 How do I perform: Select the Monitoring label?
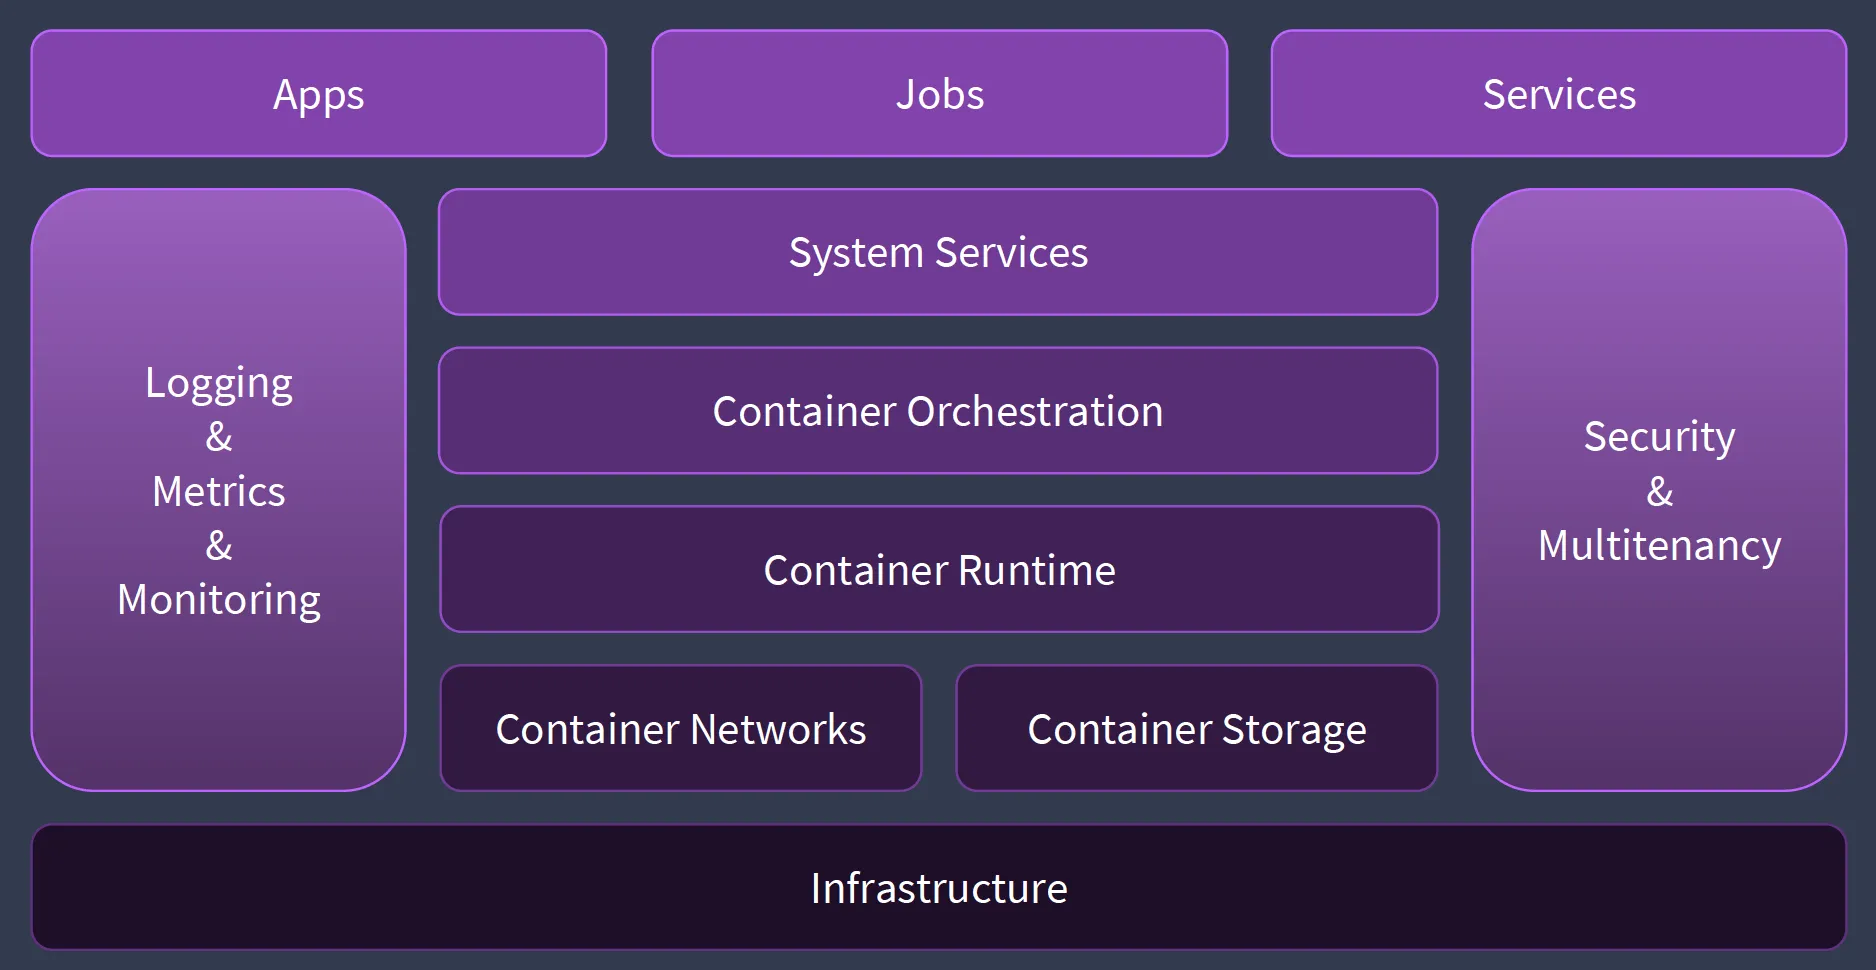pos(219,600)
